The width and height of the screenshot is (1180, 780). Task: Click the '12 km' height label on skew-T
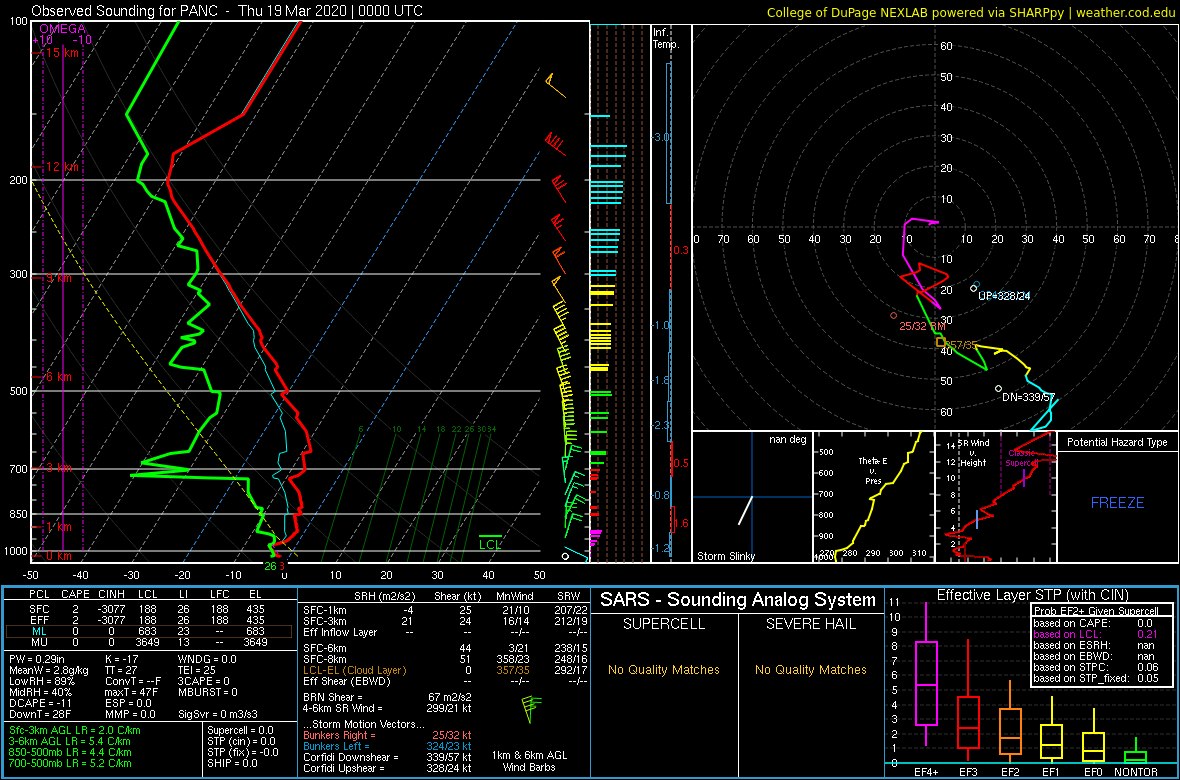[62, 166]
